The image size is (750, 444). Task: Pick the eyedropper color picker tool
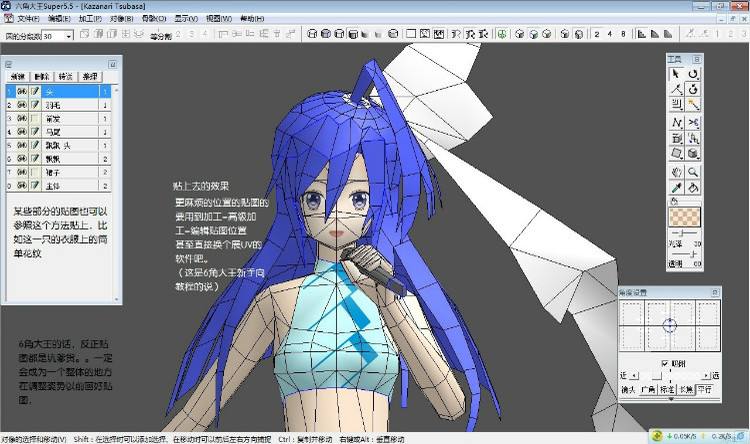[676, 188]
